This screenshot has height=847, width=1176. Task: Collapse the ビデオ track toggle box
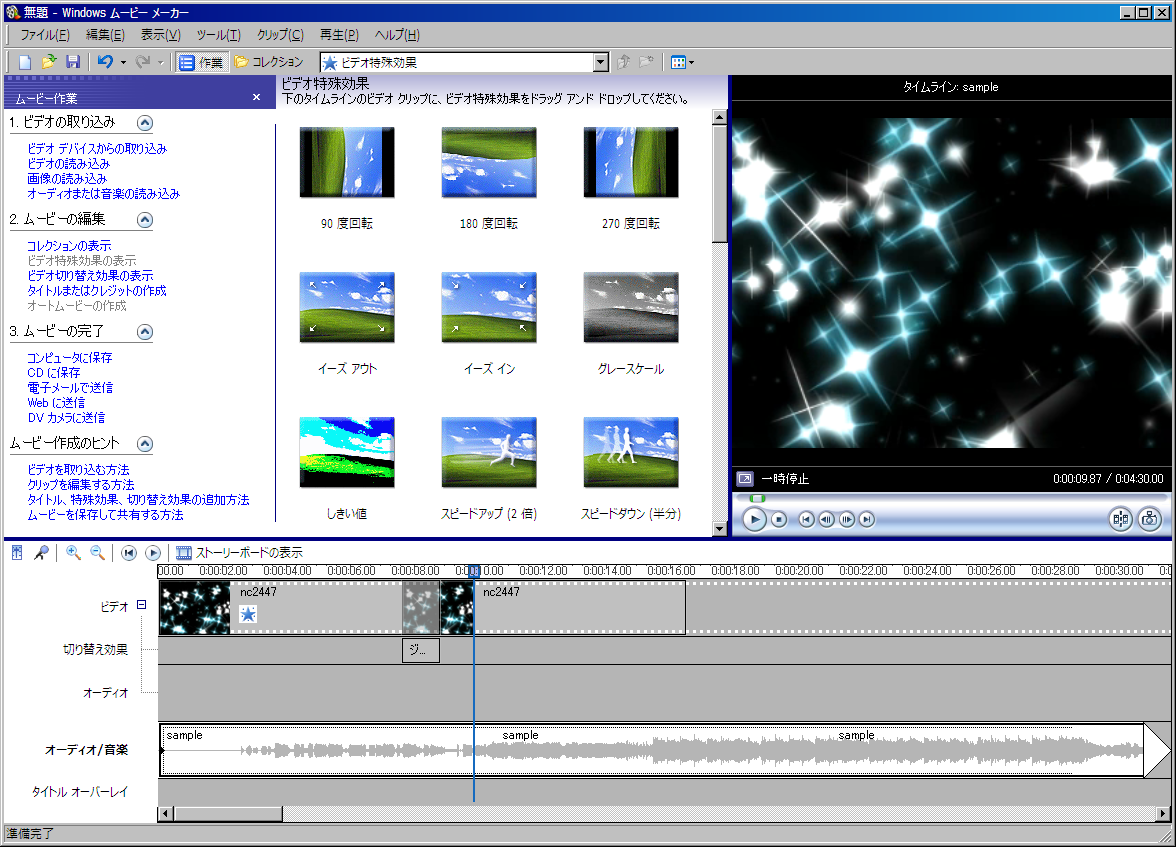tap(142, 605)
